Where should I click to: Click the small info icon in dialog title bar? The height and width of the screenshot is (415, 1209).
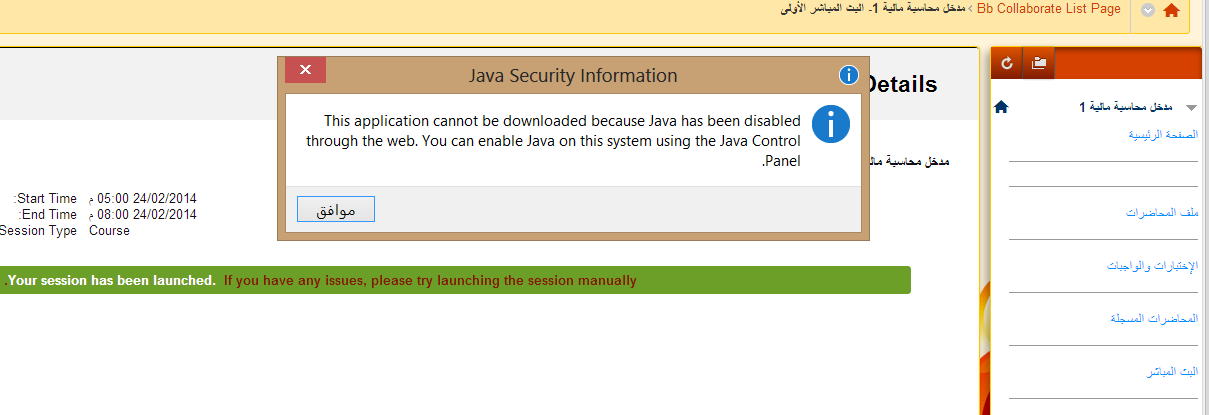point(848,75)
